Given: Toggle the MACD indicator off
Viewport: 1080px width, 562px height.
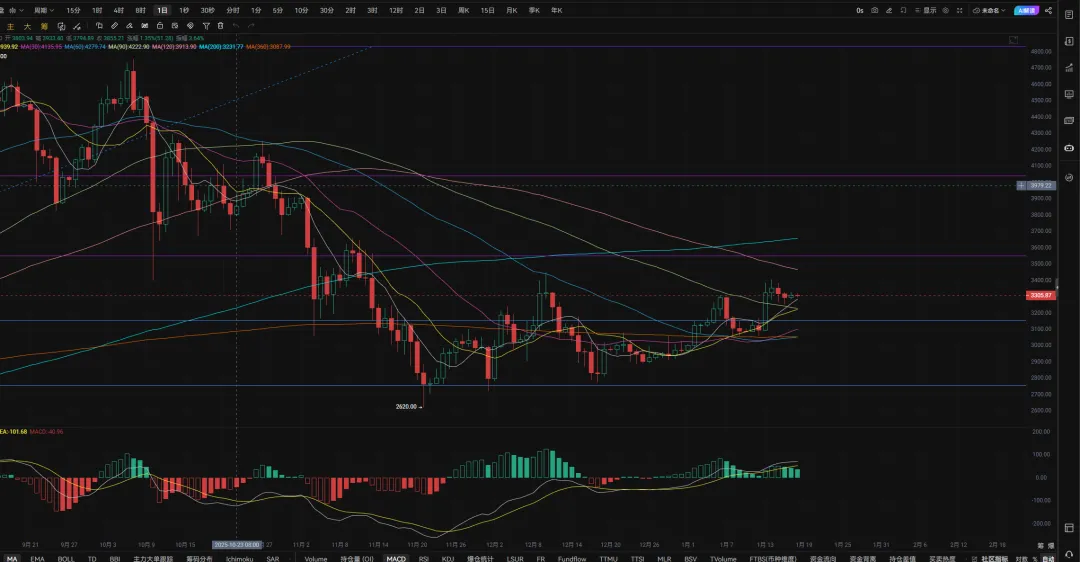Looking at the screenshot, I should coord(396,559).
